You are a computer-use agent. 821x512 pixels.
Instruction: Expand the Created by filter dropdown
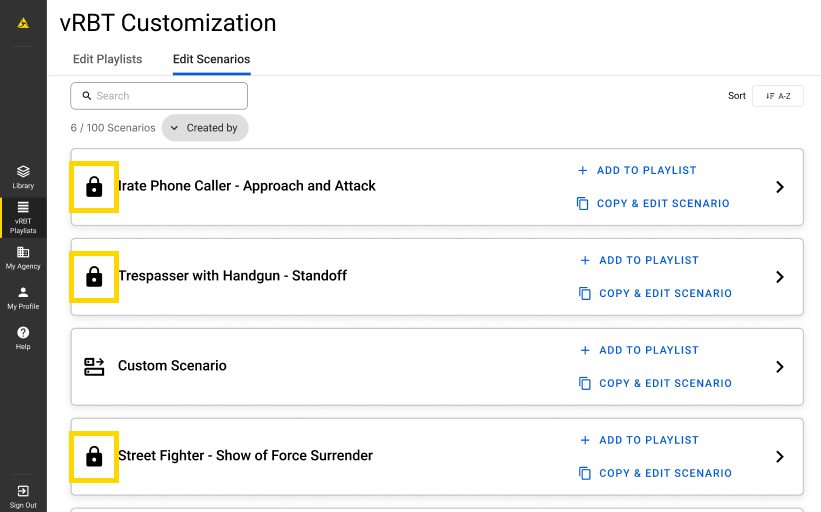point(205,128)
